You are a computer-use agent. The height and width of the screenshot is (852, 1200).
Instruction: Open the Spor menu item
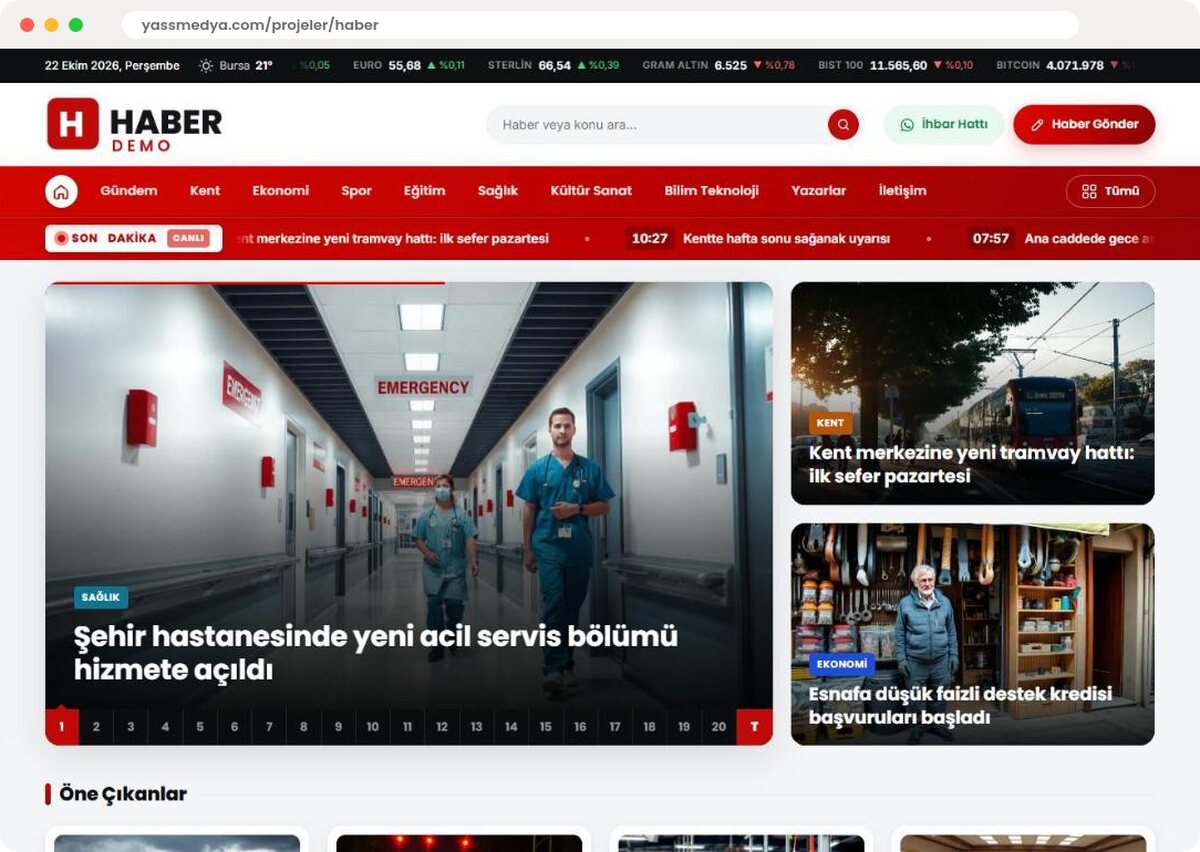[x=356, y=191]
